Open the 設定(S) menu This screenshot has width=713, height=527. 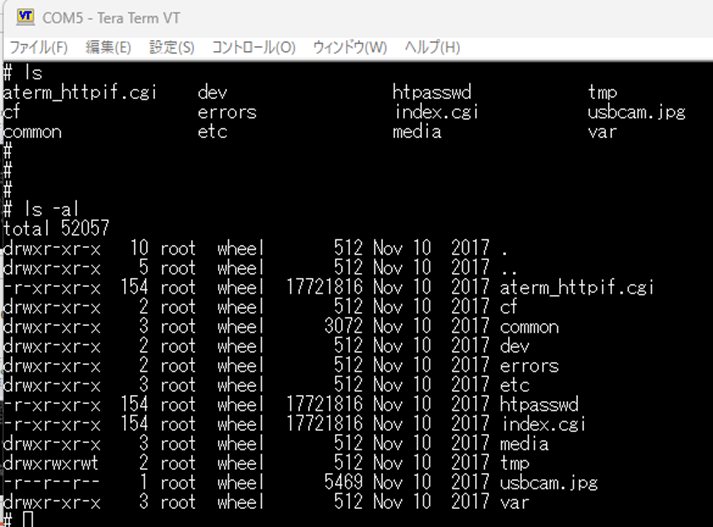point(172,47)
